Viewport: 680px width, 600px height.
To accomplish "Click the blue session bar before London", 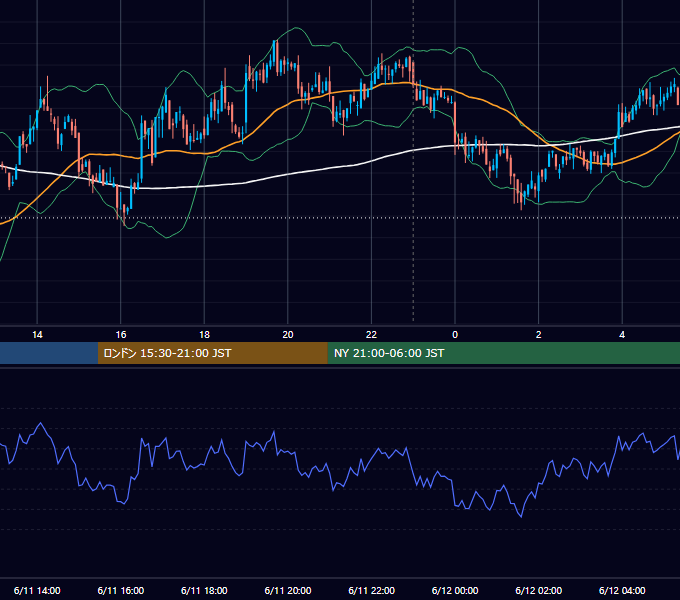I will (x=49, y=353).
